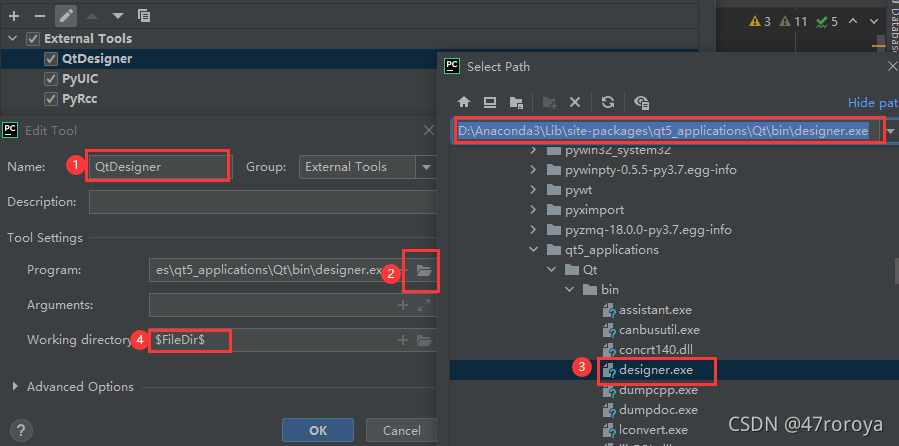Open path history dropdown in Select Path
Image resolution: width=899 pixels, height=446 pixels.
click(x=890, y=132)
